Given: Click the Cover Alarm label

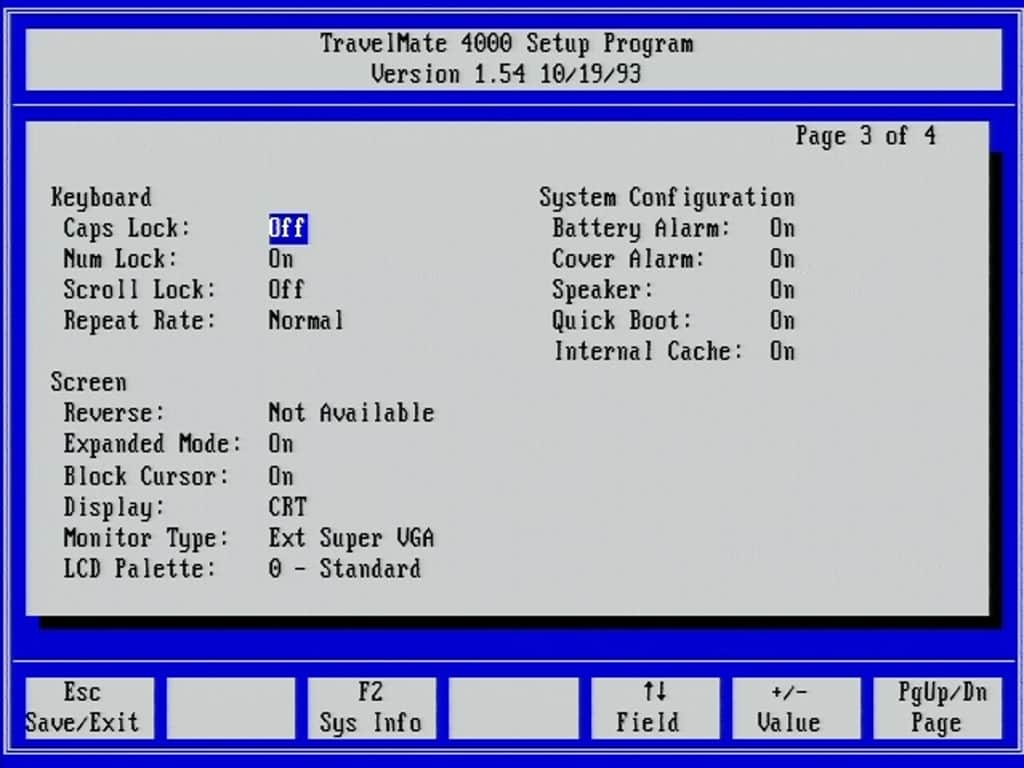Looking at the screenshot, I should pyautogui.click(x=628, y=259).
